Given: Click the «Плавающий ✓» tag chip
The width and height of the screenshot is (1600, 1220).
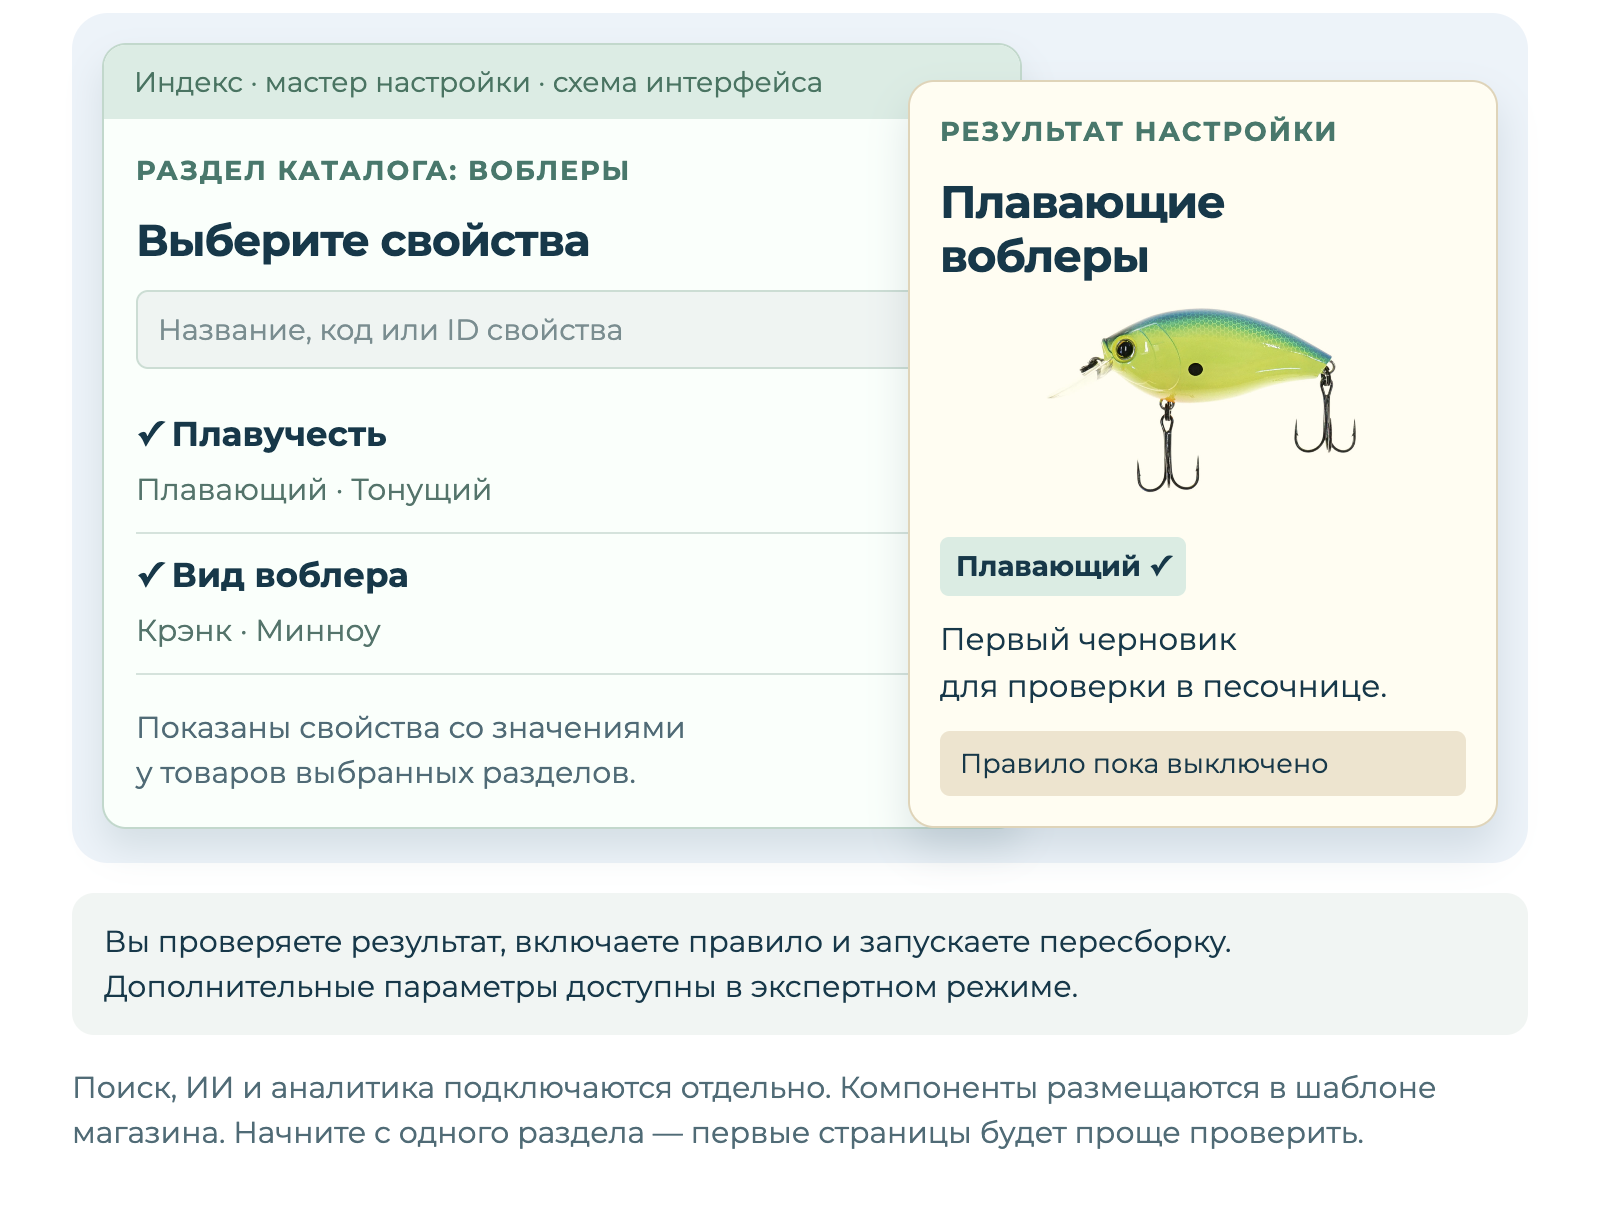Looking at the screenshot, I should [1062, 567].
